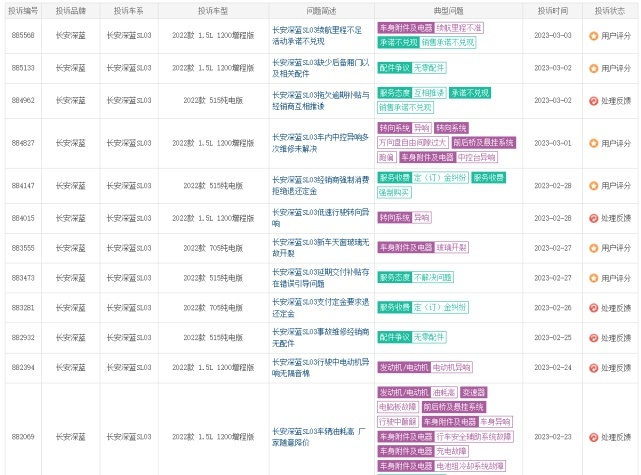Click the red status icon in row 882932
This screenshot has height=475, width=641.
[x=593, y=338]
